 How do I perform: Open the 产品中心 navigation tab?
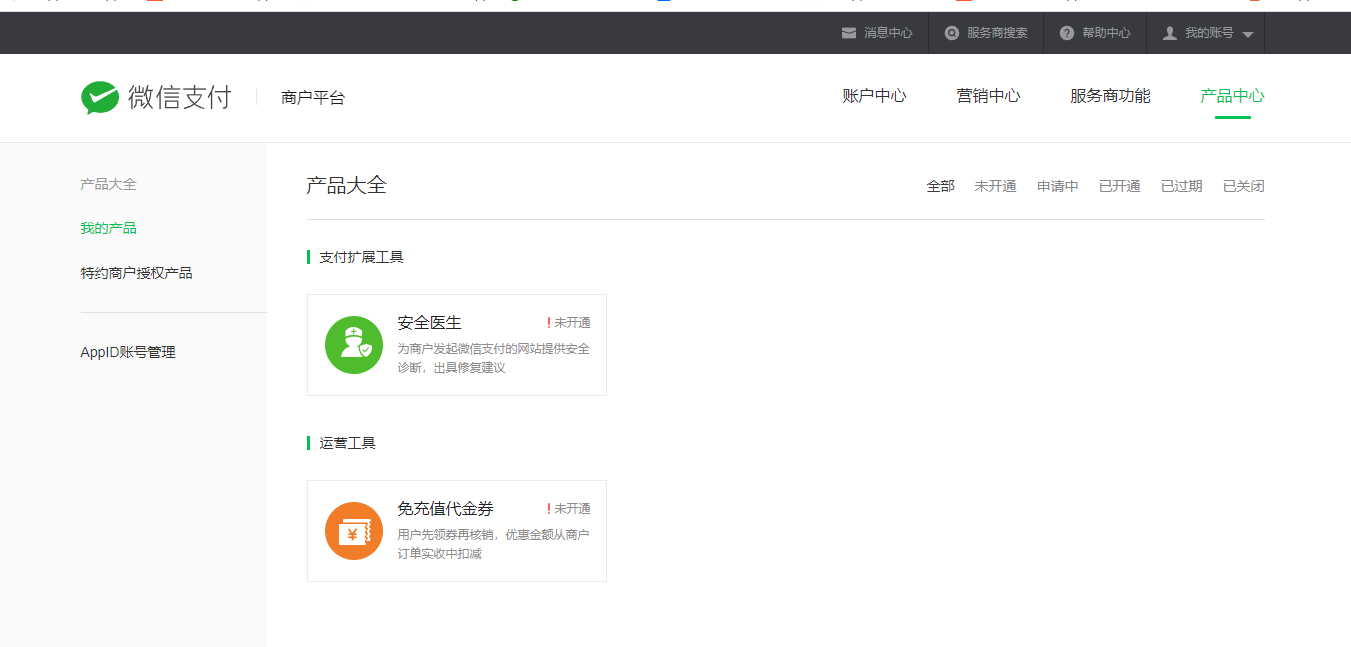coord(1232,96)
